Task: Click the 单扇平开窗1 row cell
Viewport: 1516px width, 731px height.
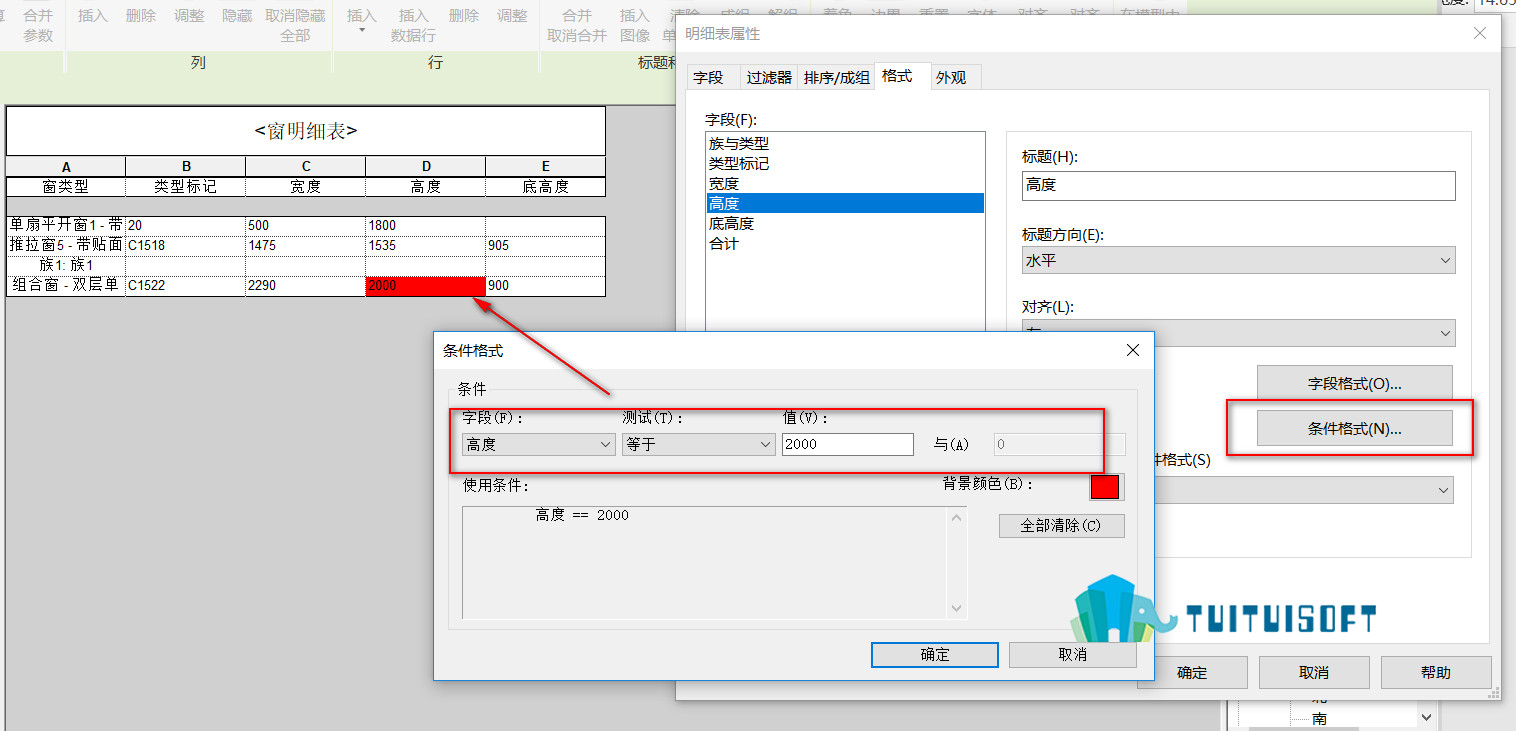Action: point(66,226)
